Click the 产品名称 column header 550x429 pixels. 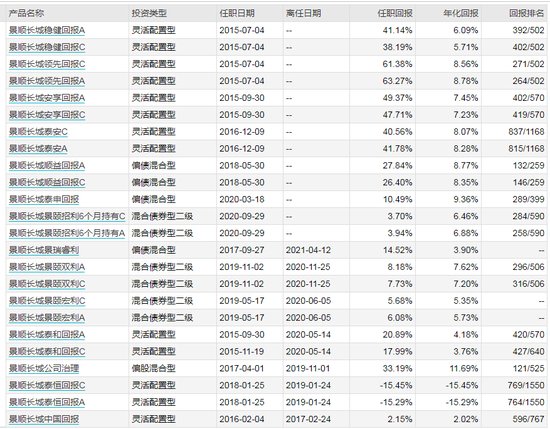(x=26, y=13)
